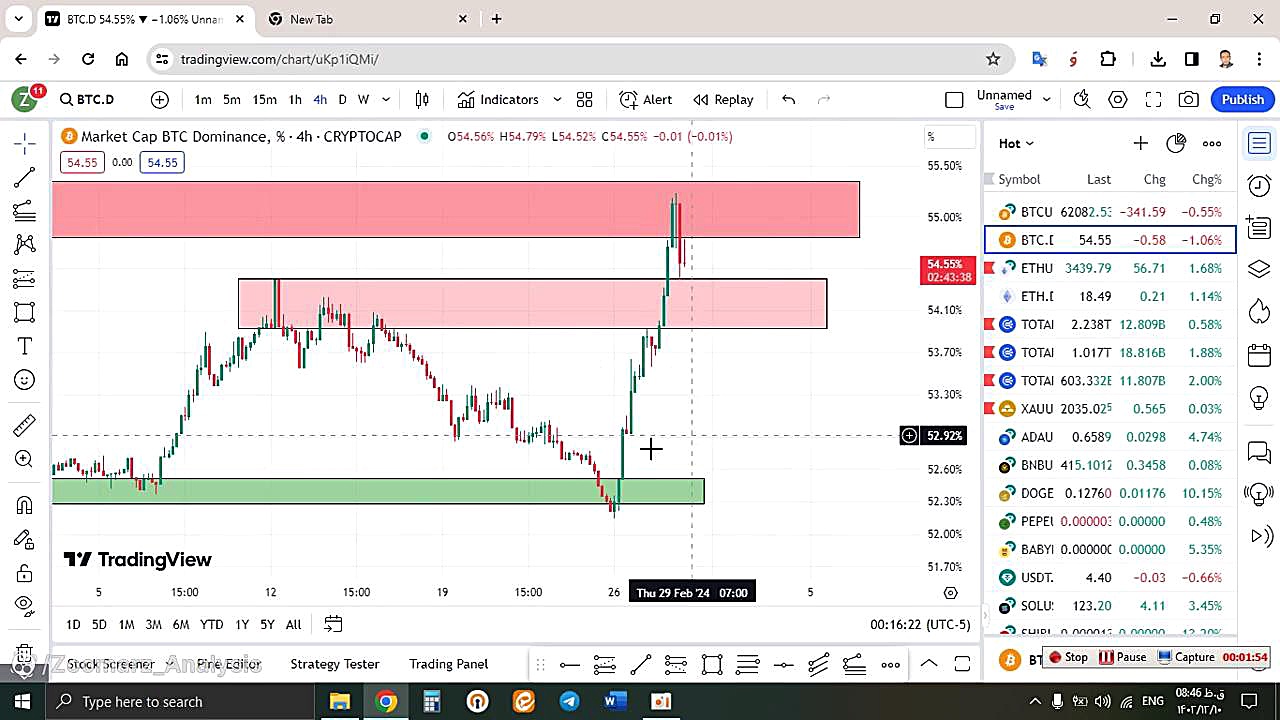This screenshot has width=1280, height=720.
Task: Open candle chart style selector
Action: pos(422,99)
